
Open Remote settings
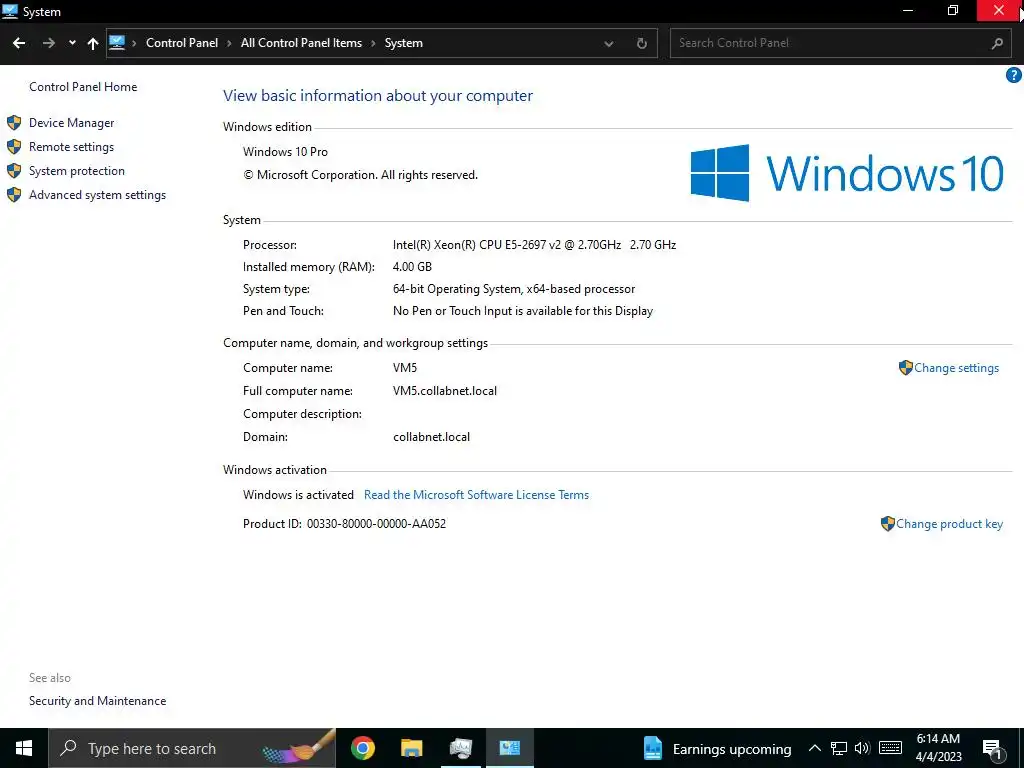pos(71,147)
